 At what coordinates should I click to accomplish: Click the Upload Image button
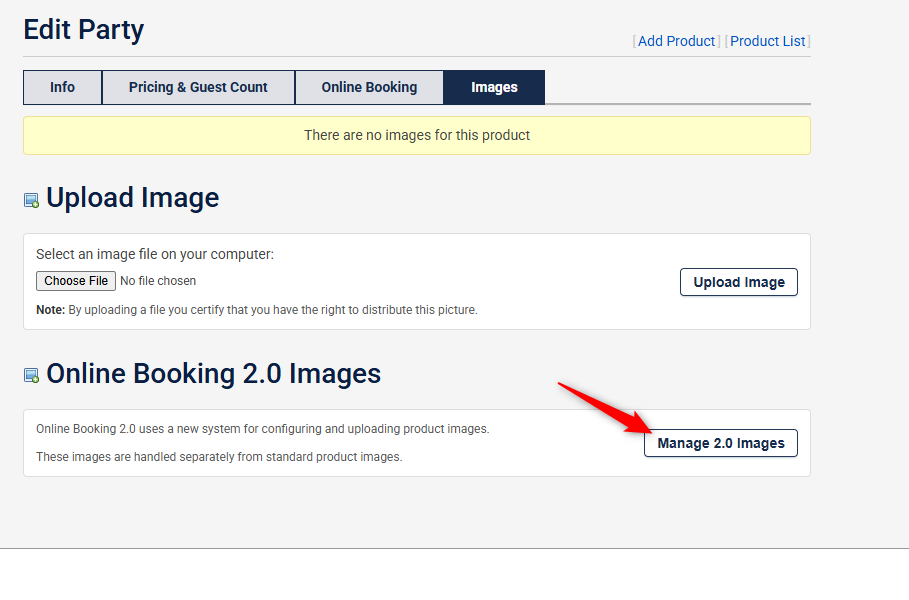(738, 282)
